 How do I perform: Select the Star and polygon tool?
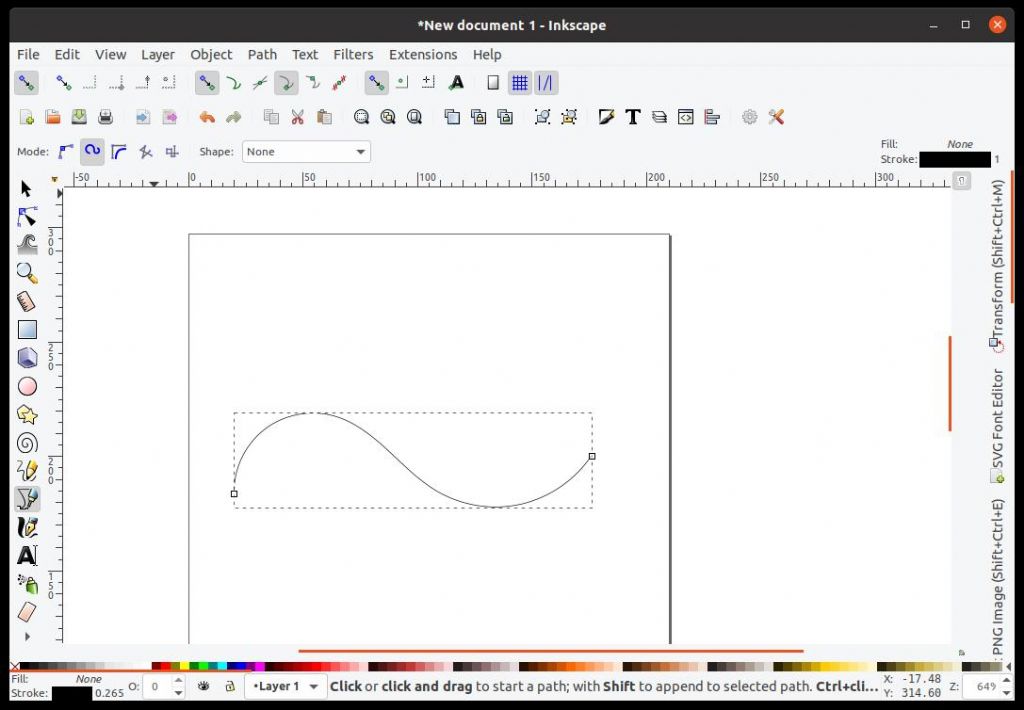click(x=27, y=415)
